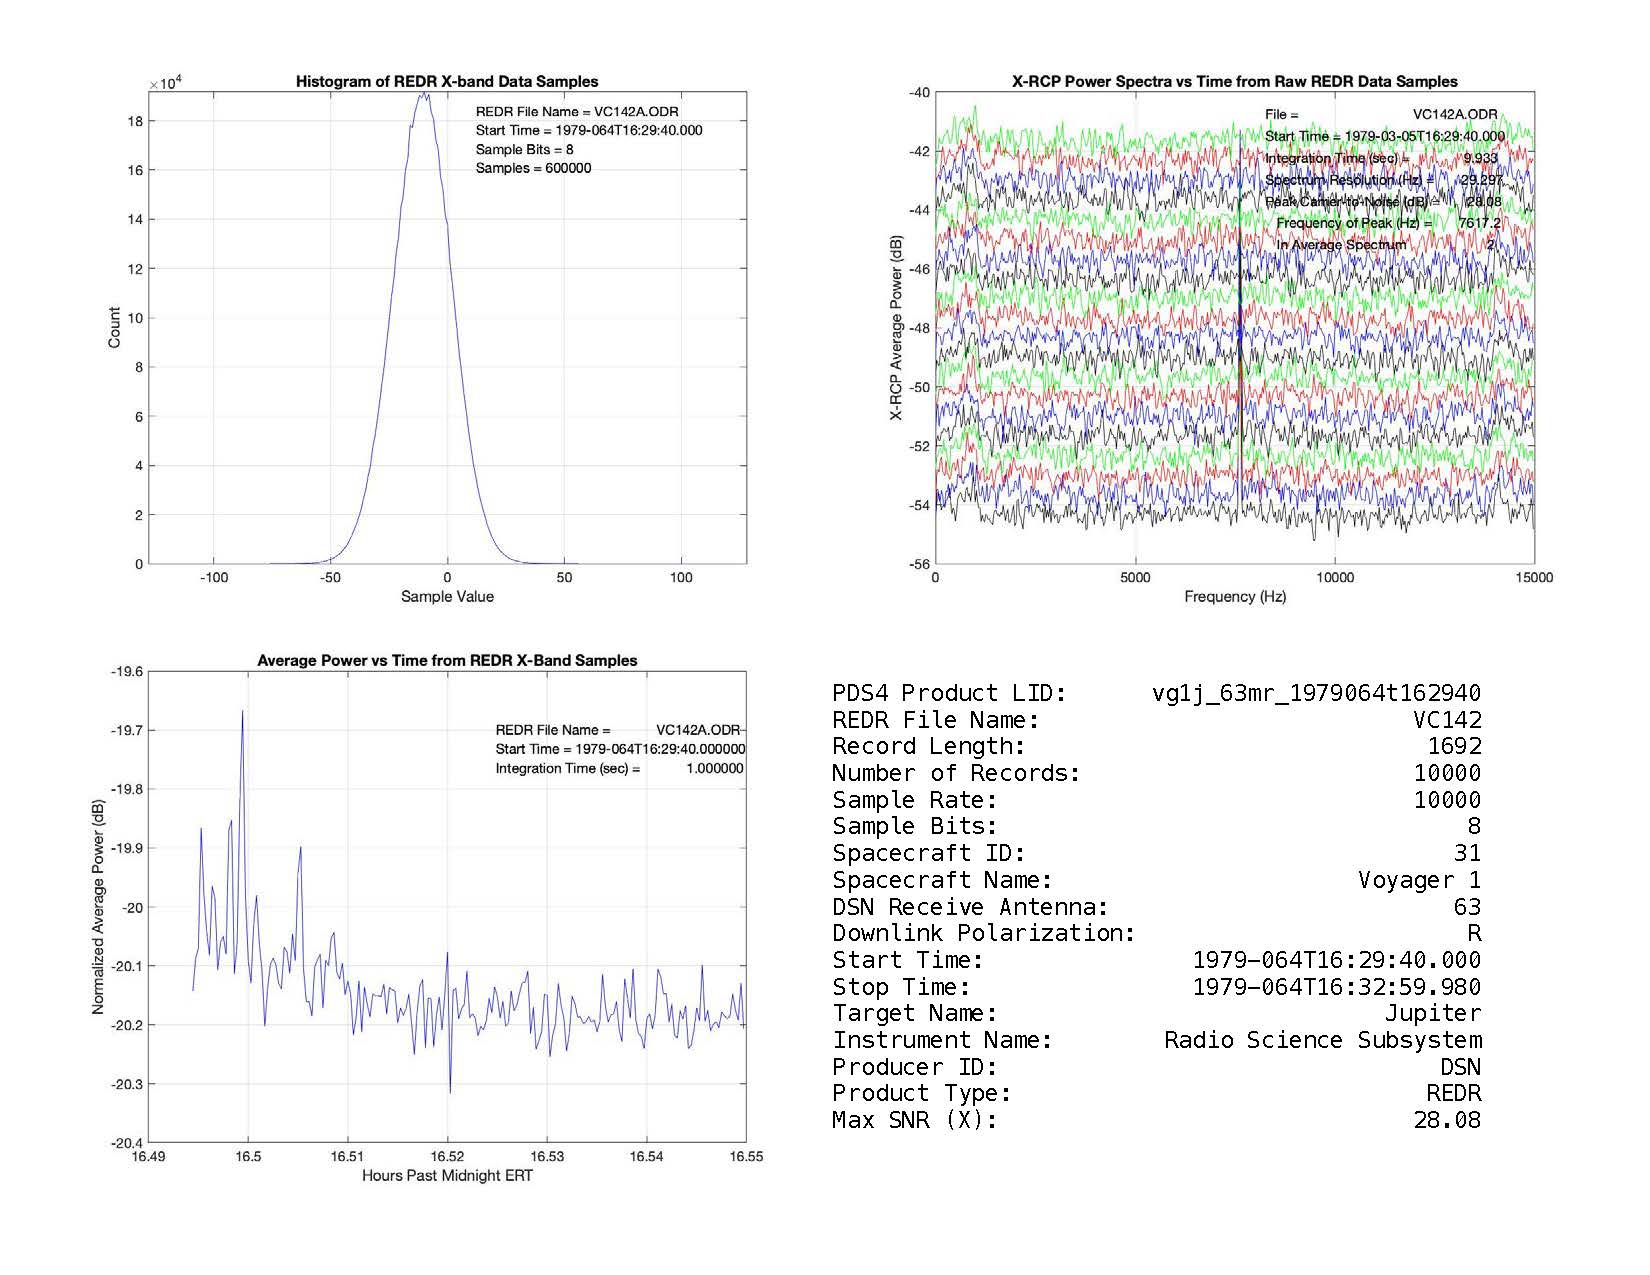The image size is (1650, 1275).
Task: Click the 'Frequency (Hz)' axis label
Action: (x=1234, y=597)
